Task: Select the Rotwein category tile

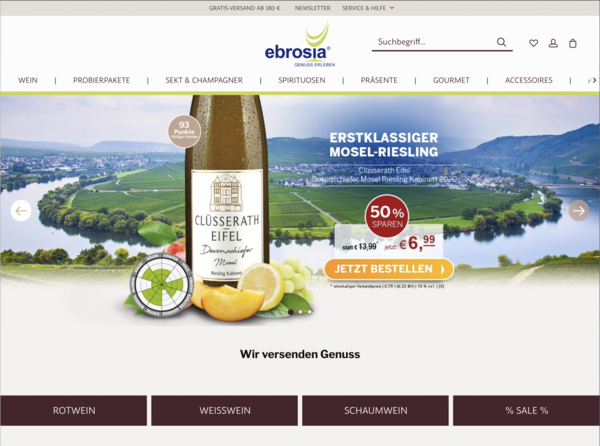Action: 73,410
